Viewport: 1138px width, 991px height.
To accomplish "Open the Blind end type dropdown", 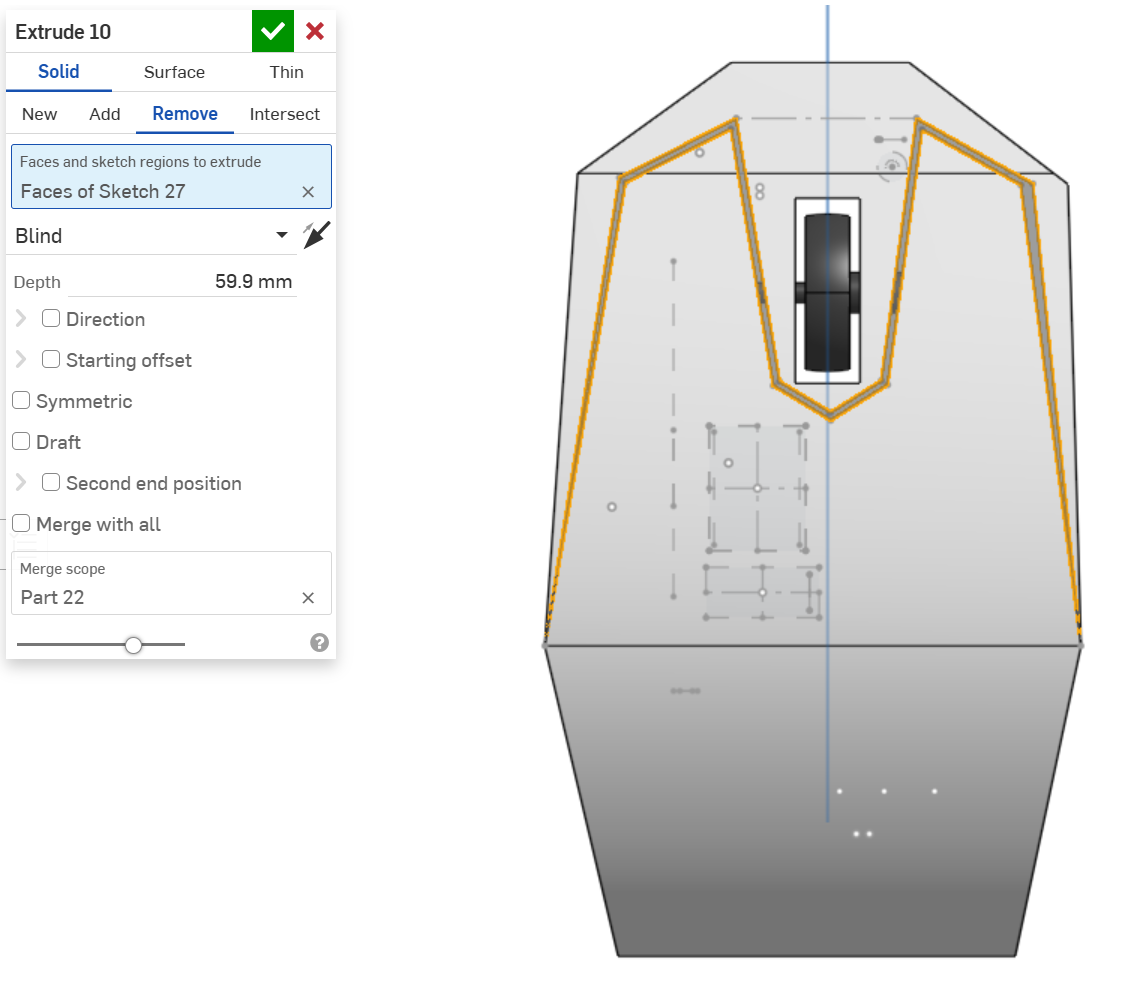I will [x=150, y=236].
